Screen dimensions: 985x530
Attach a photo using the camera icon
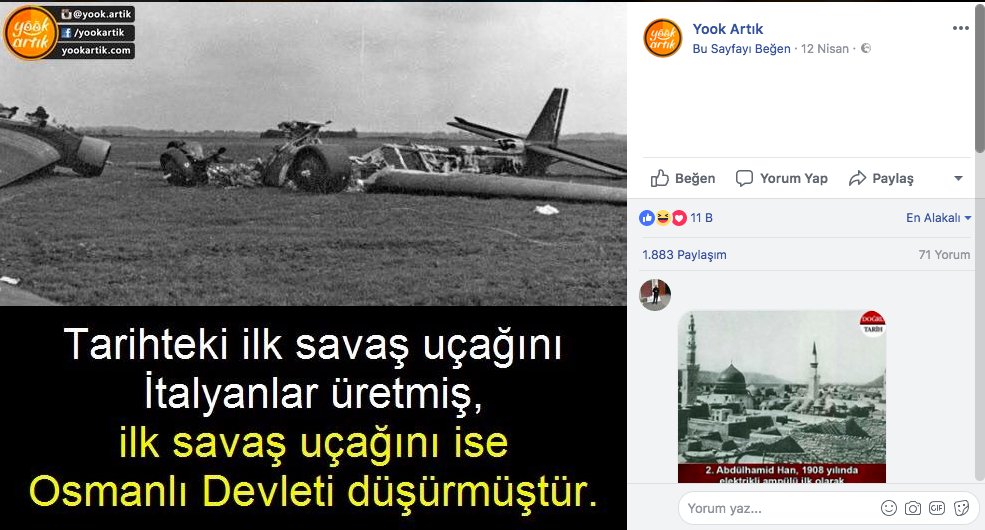point(913,508)
